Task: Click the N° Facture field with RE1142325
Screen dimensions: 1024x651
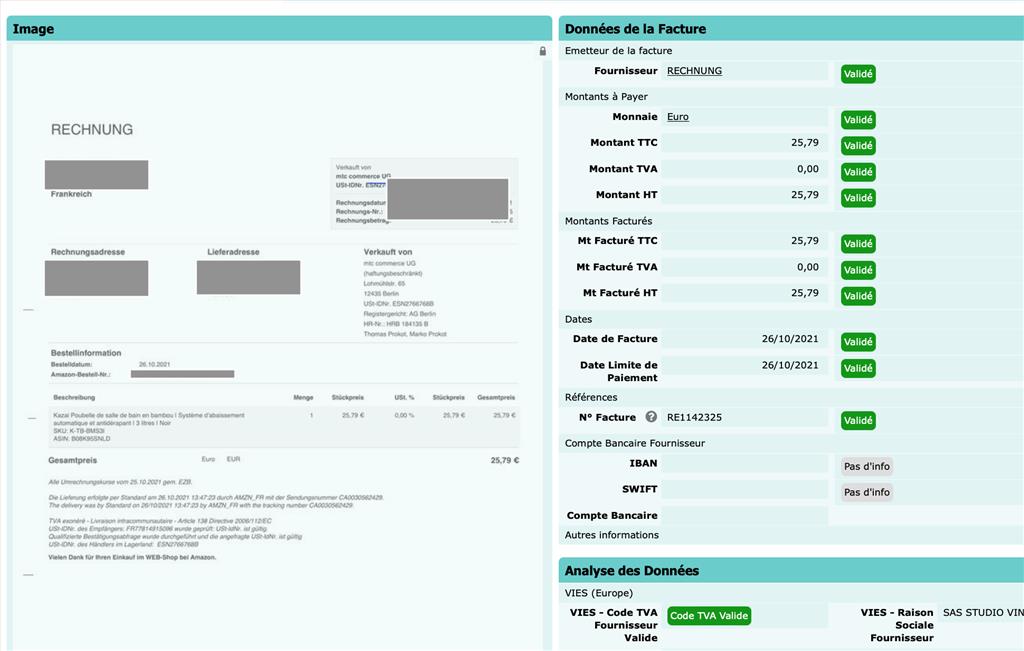Action: [x=744, y=417]
